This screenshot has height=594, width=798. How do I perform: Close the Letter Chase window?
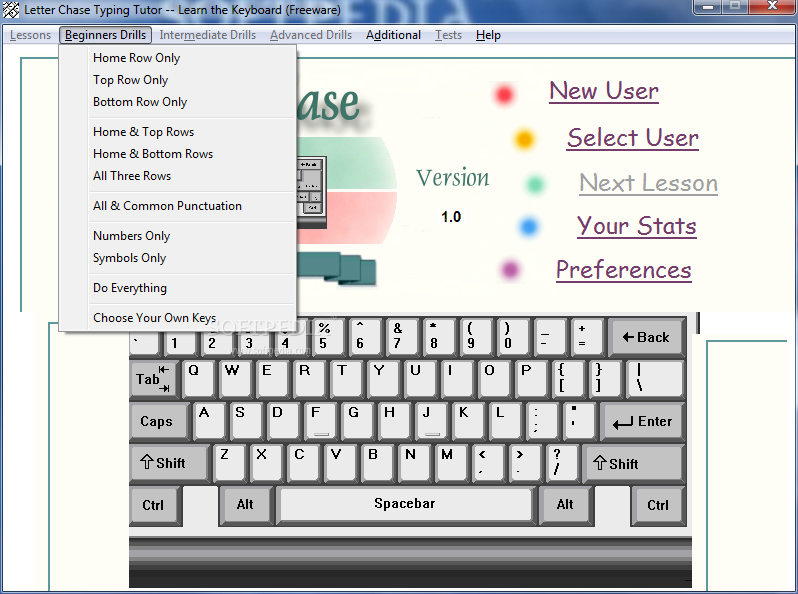coord(771,7)
